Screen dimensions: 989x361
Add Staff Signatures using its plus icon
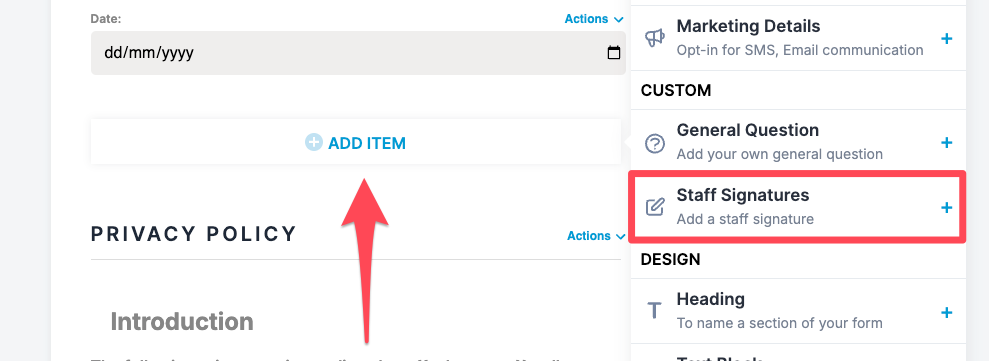pos(946,208)
